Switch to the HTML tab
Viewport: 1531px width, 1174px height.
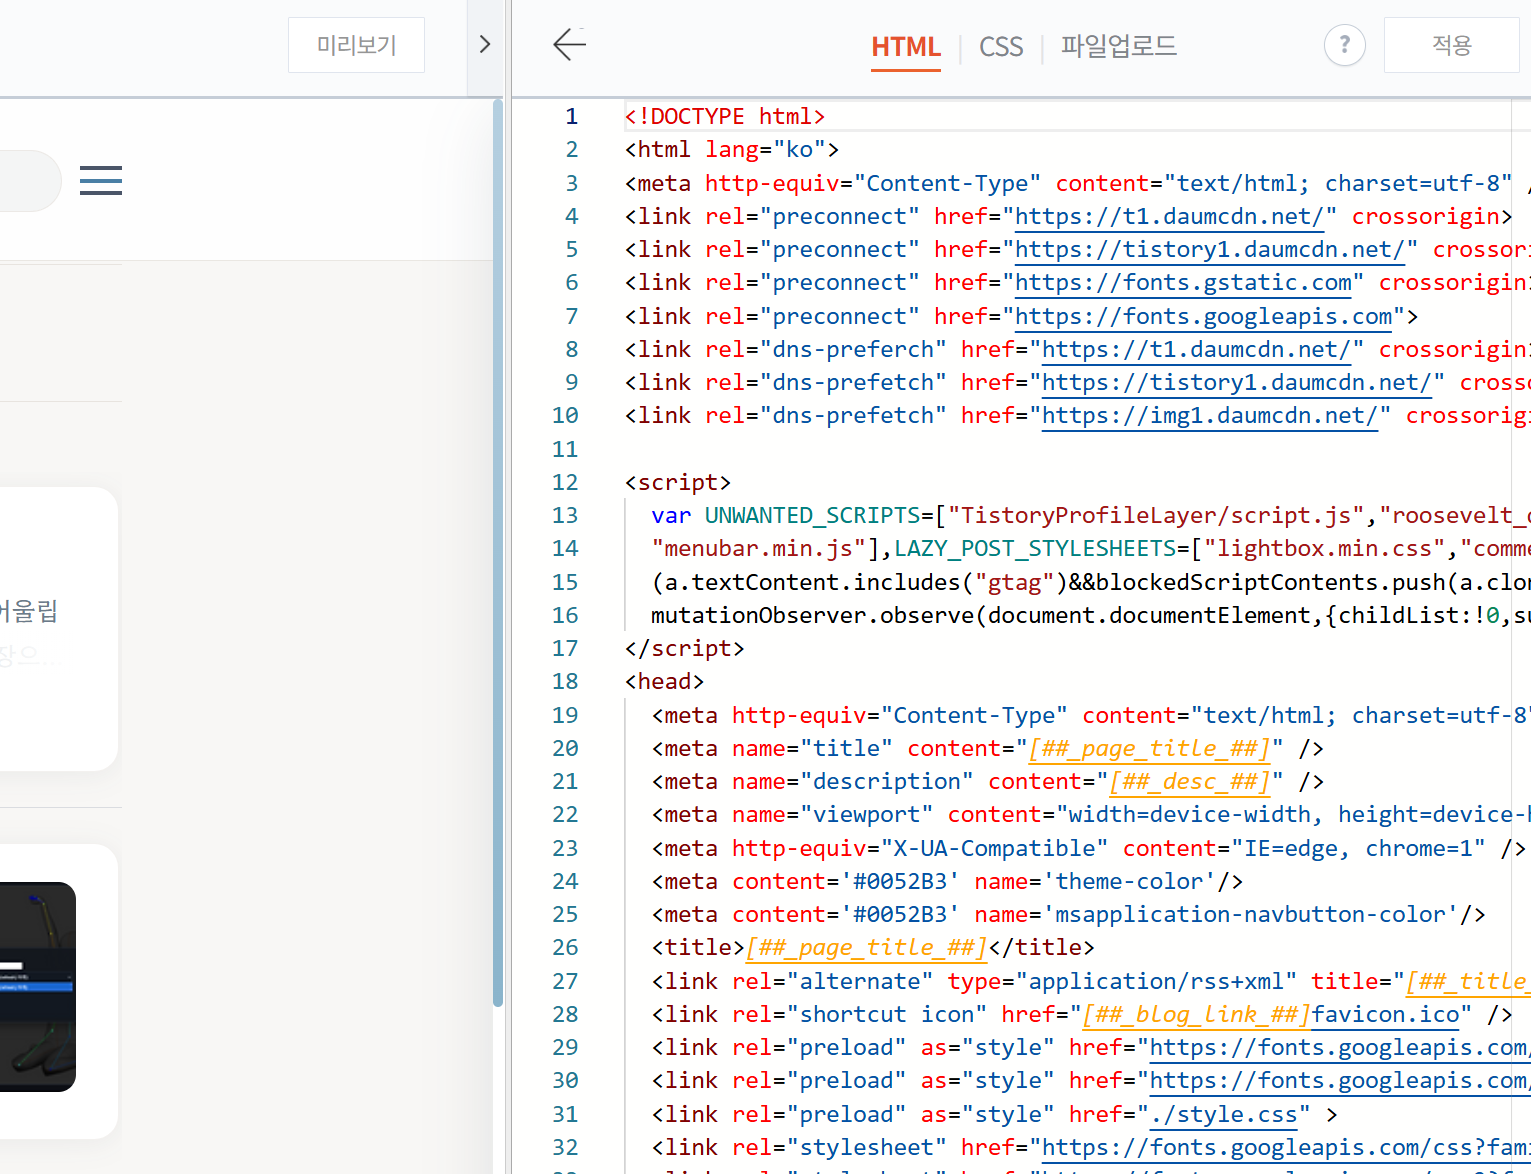click(x=906, y=47)
